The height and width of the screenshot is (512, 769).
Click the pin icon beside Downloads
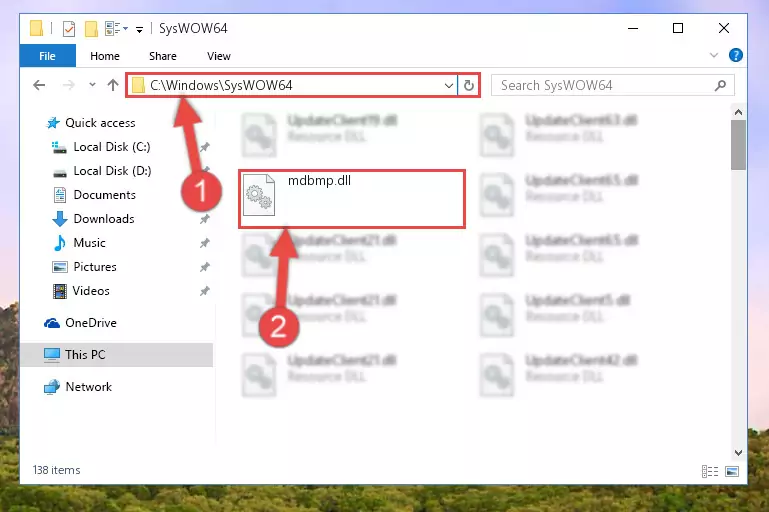205,219
